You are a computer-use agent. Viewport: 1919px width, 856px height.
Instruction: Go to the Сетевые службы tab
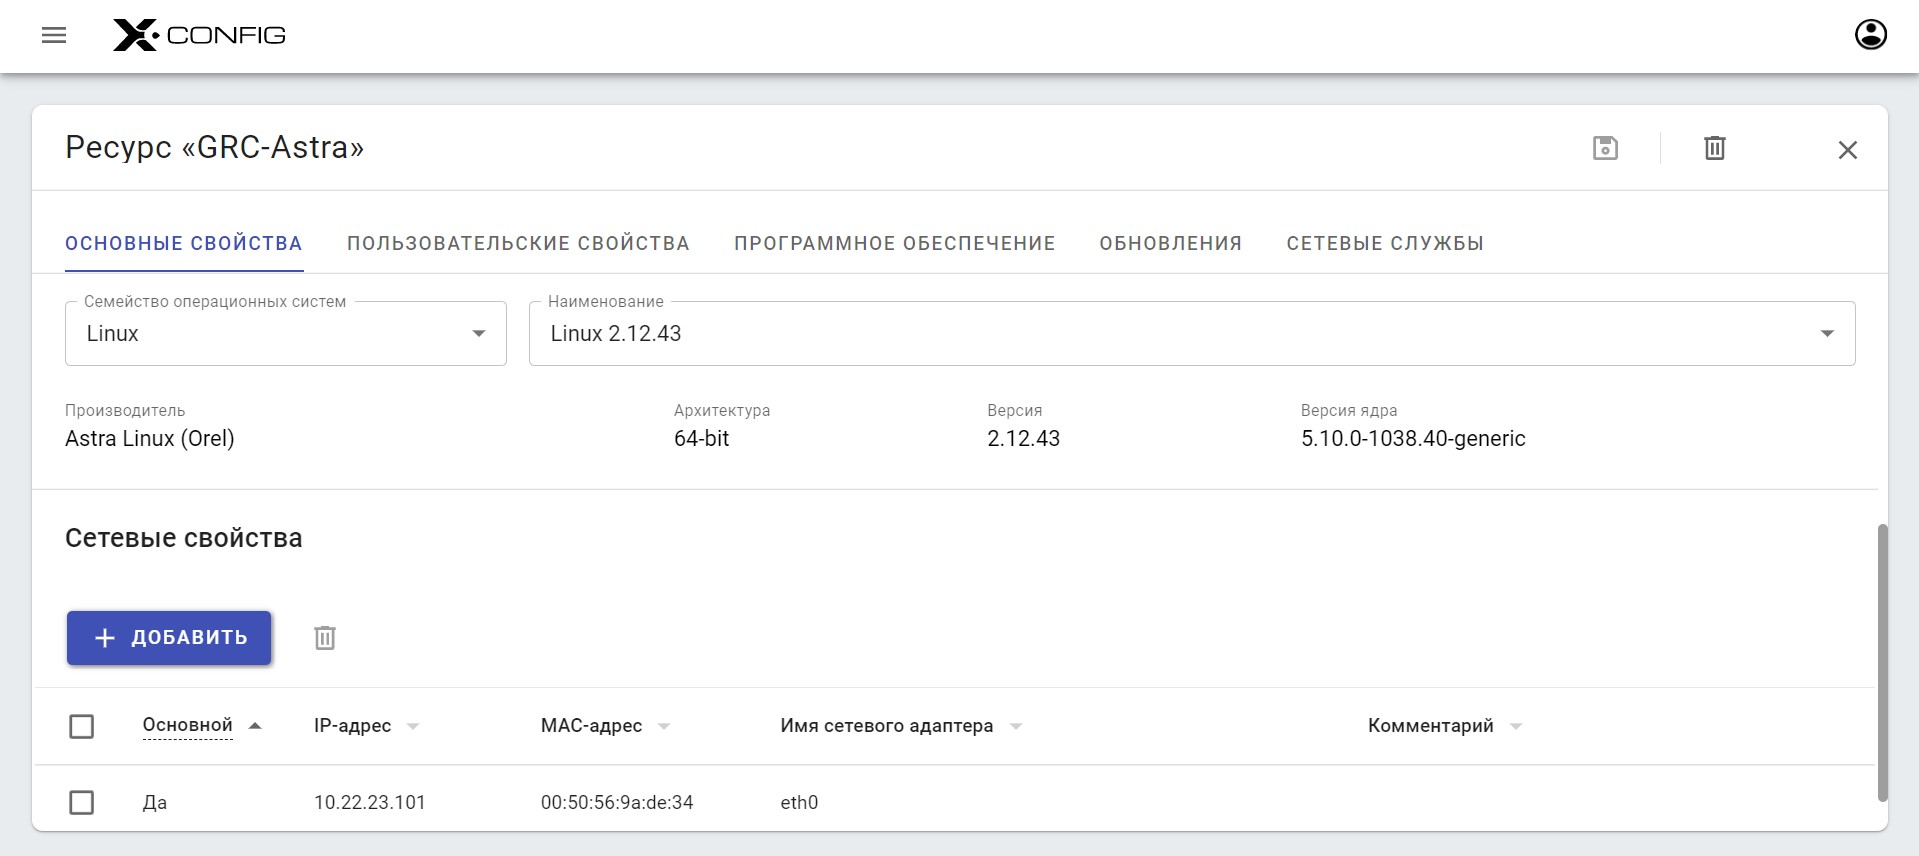[1384, 244]
